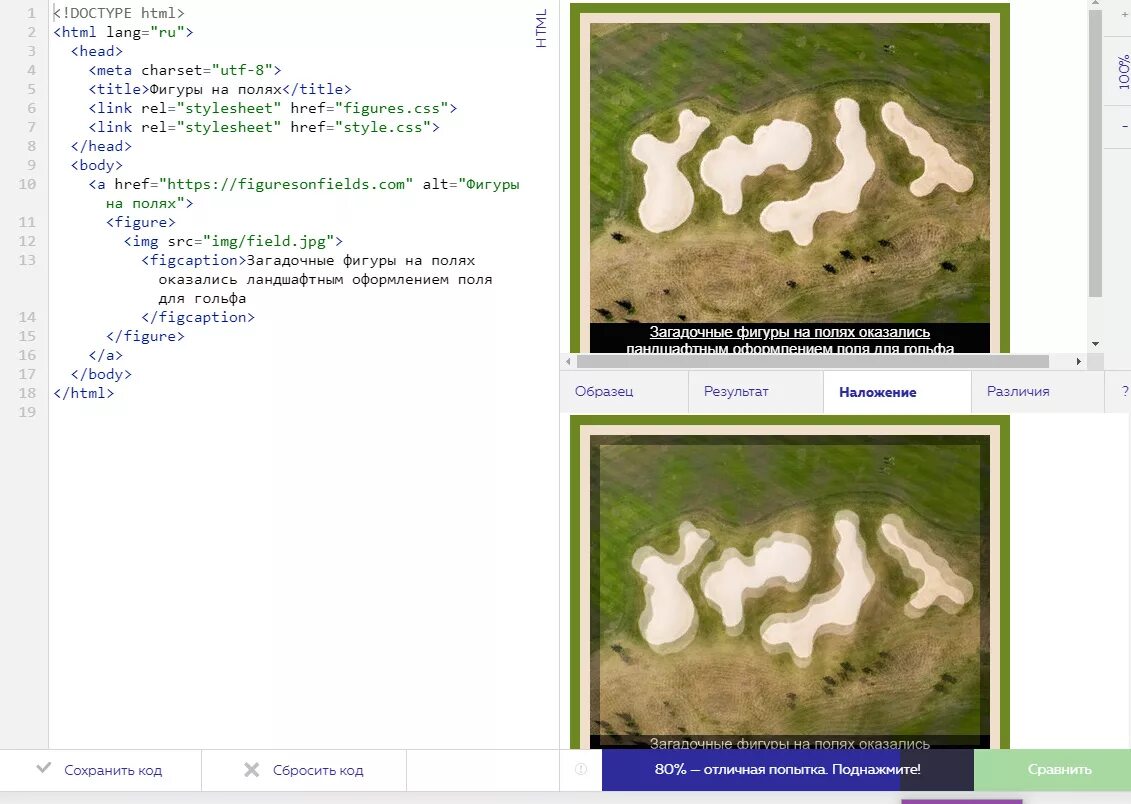Click the preview scrollbar up arrow
1131x804 pixels.
(x=1095, y=4)
